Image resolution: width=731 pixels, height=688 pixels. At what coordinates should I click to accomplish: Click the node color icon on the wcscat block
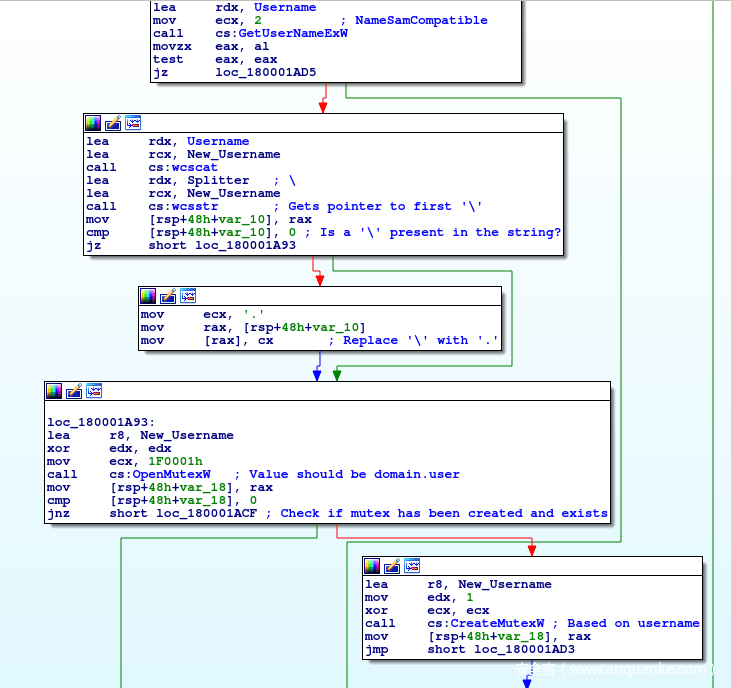[x=93, y=123]
